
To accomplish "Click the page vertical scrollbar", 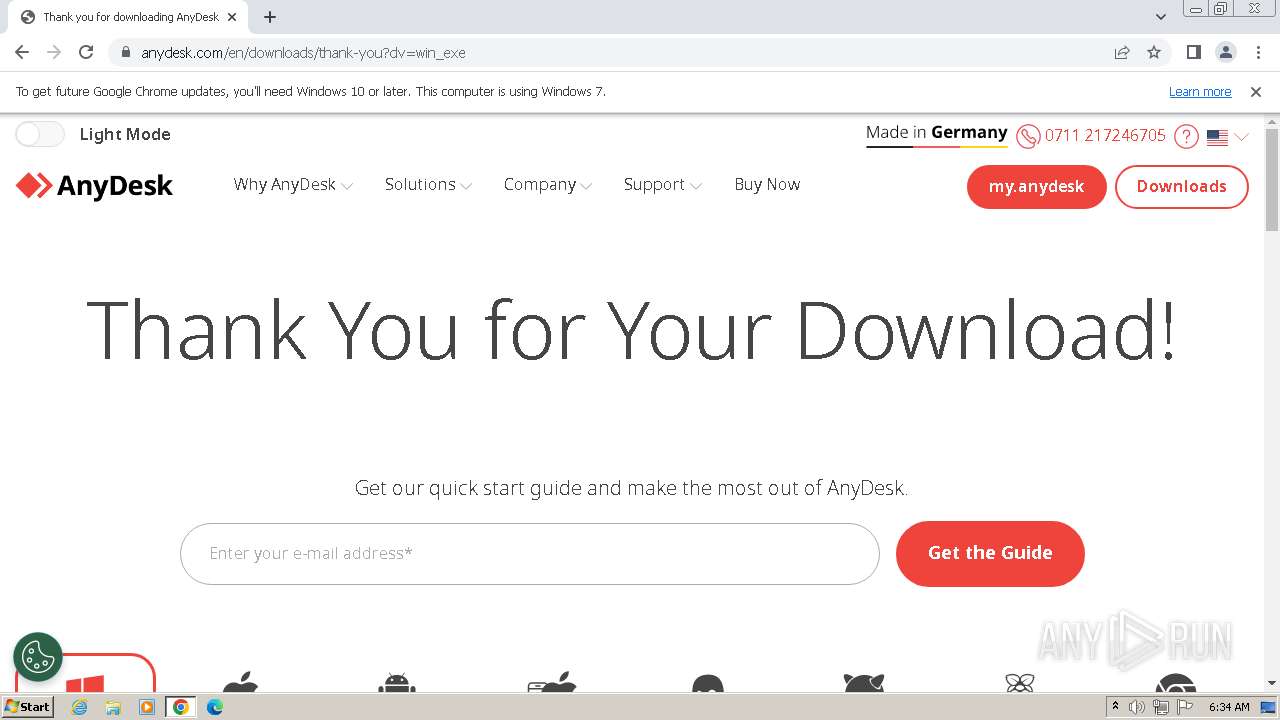I will coord(1272,180).
